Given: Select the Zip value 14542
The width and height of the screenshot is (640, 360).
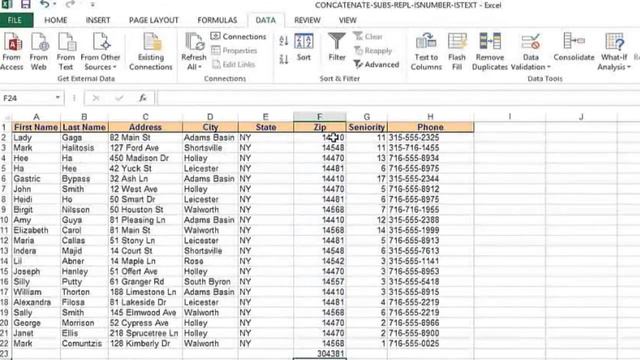Looking at the screenshot, I should coord(320,261).
